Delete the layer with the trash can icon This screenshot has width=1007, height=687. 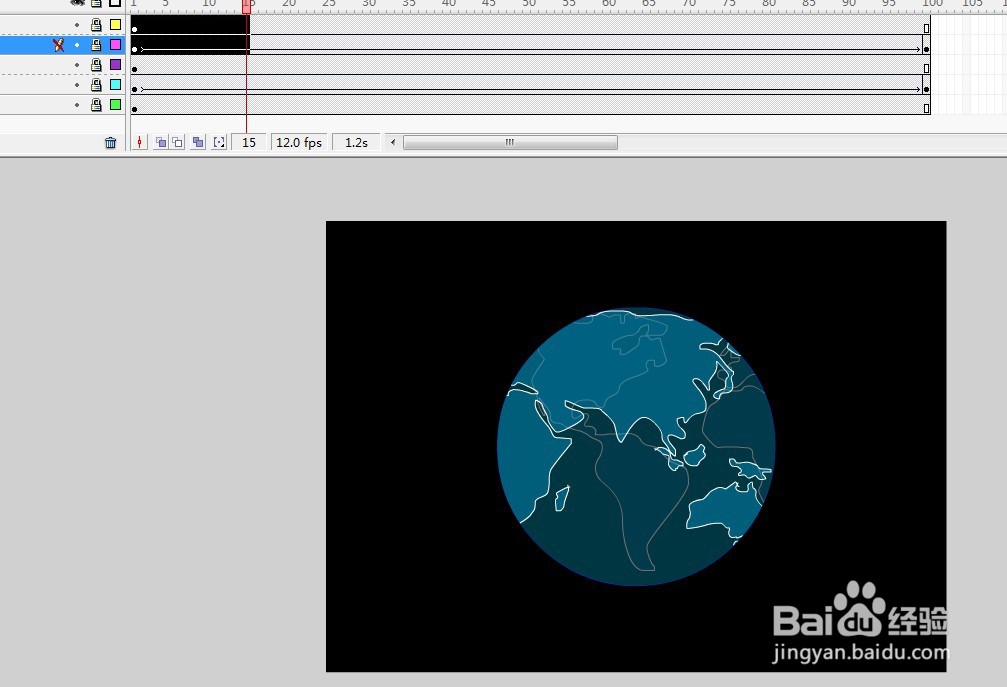coord(110,143)
